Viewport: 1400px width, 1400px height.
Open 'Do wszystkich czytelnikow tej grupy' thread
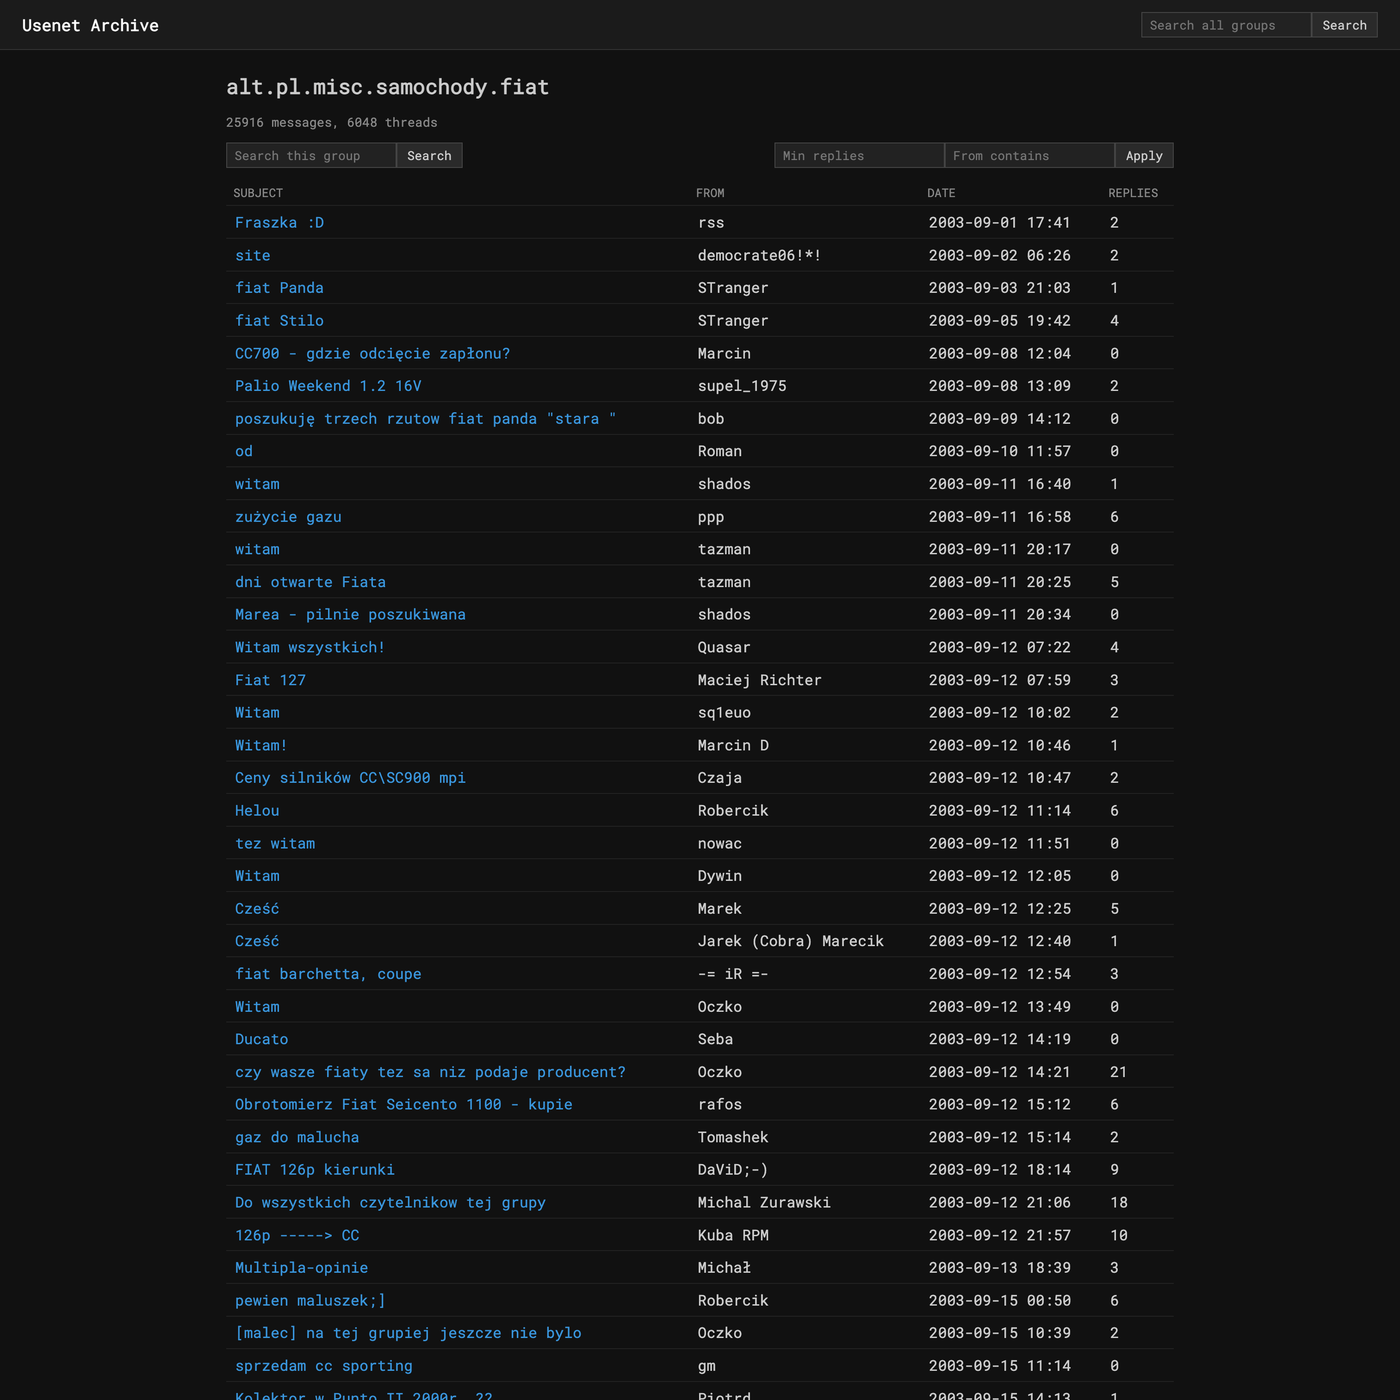click(x=390, y=1203)
